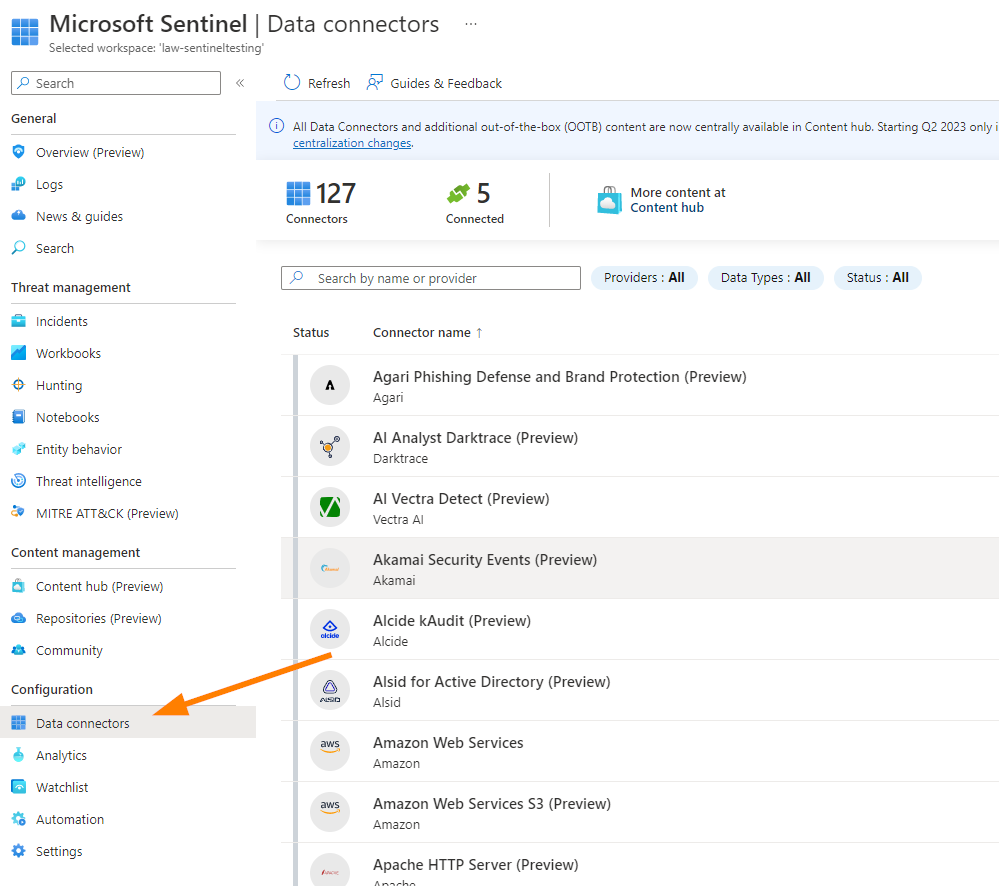
Task: Click the Settings gear icon
Action: (x=18, y=852)
